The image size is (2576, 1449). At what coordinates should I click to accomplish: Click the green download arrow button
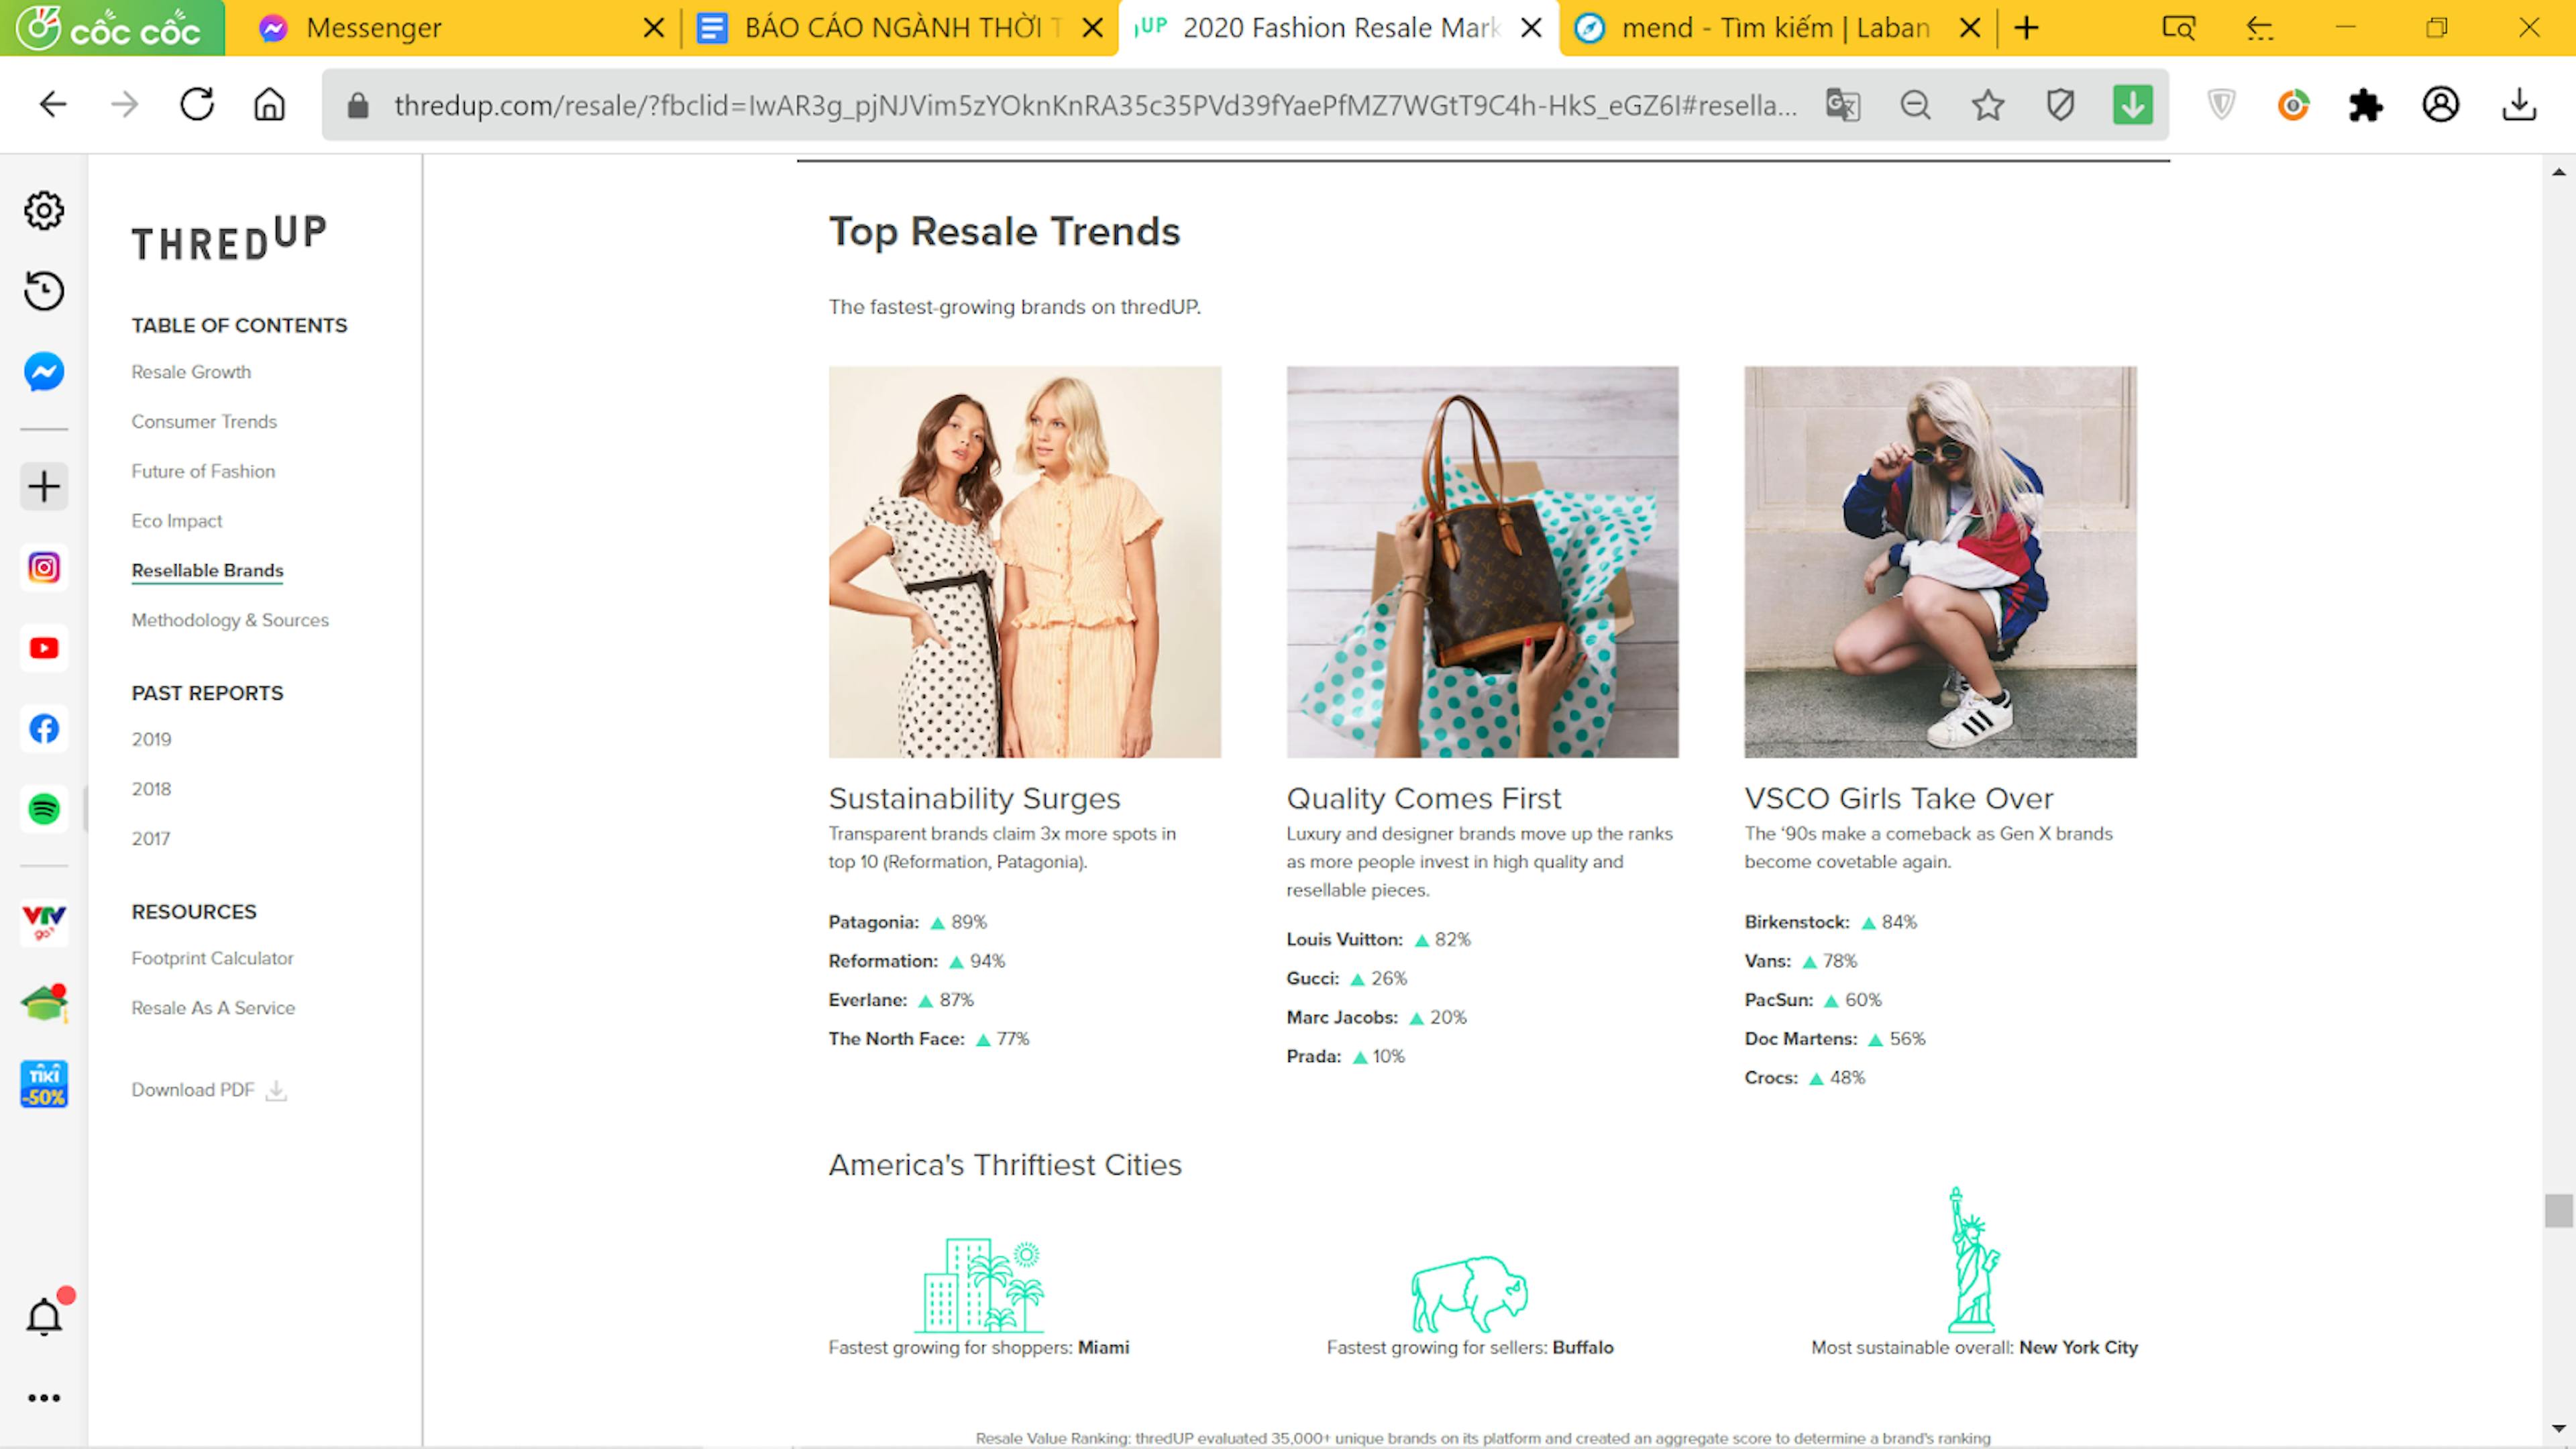(x=2133, y=104)
